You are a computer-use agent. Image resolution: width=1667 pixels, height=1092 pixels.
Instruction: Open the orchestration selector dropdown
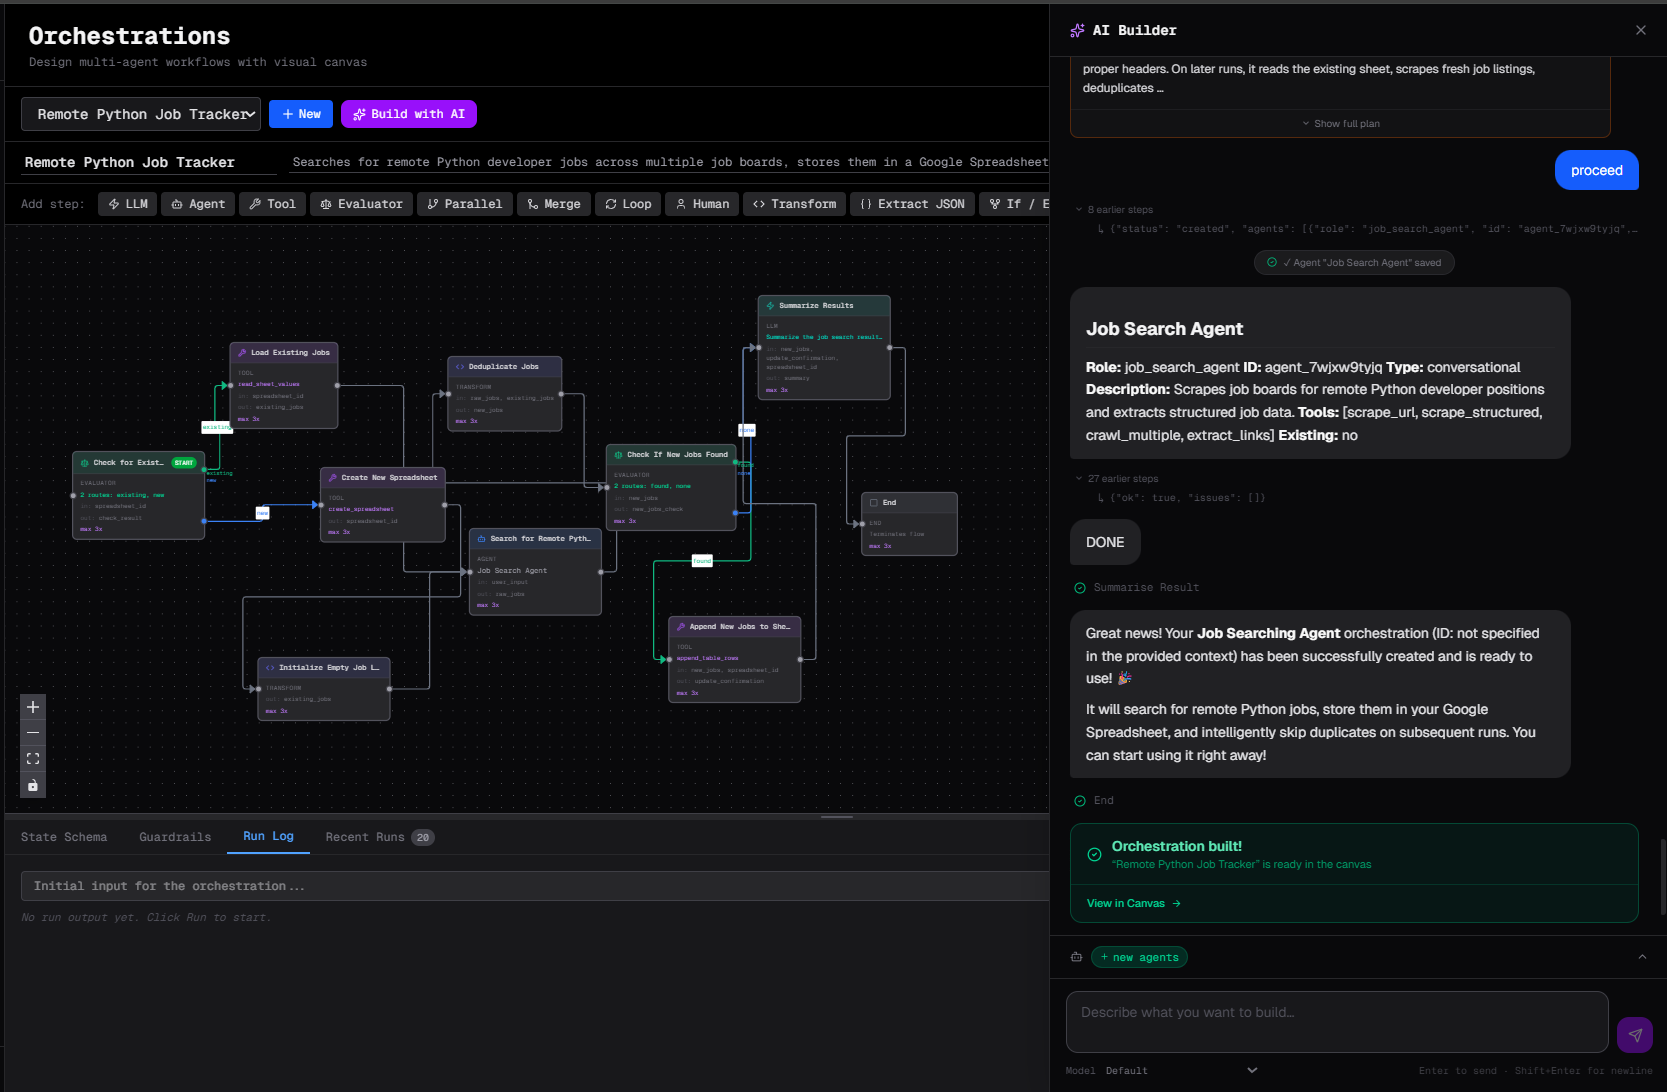[x=141, y=114]
